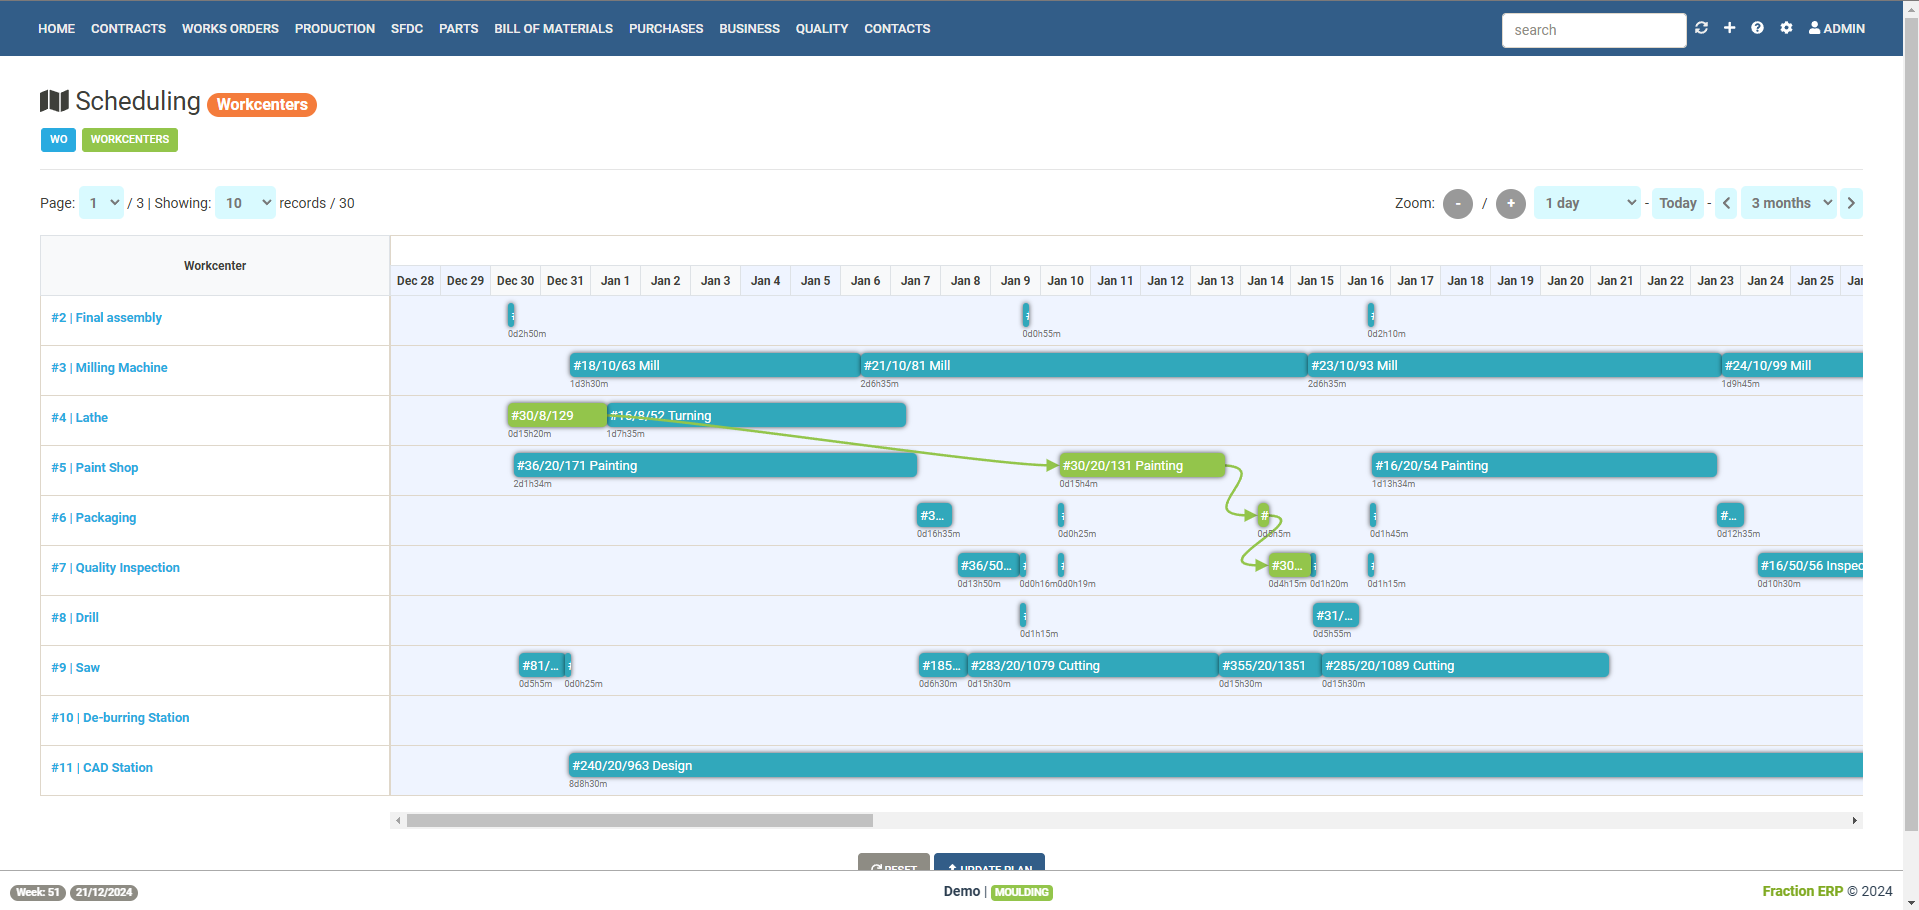1919x910 pixels.
Task: Click the ADMIN user icon
Action: tap(1813, 28)
